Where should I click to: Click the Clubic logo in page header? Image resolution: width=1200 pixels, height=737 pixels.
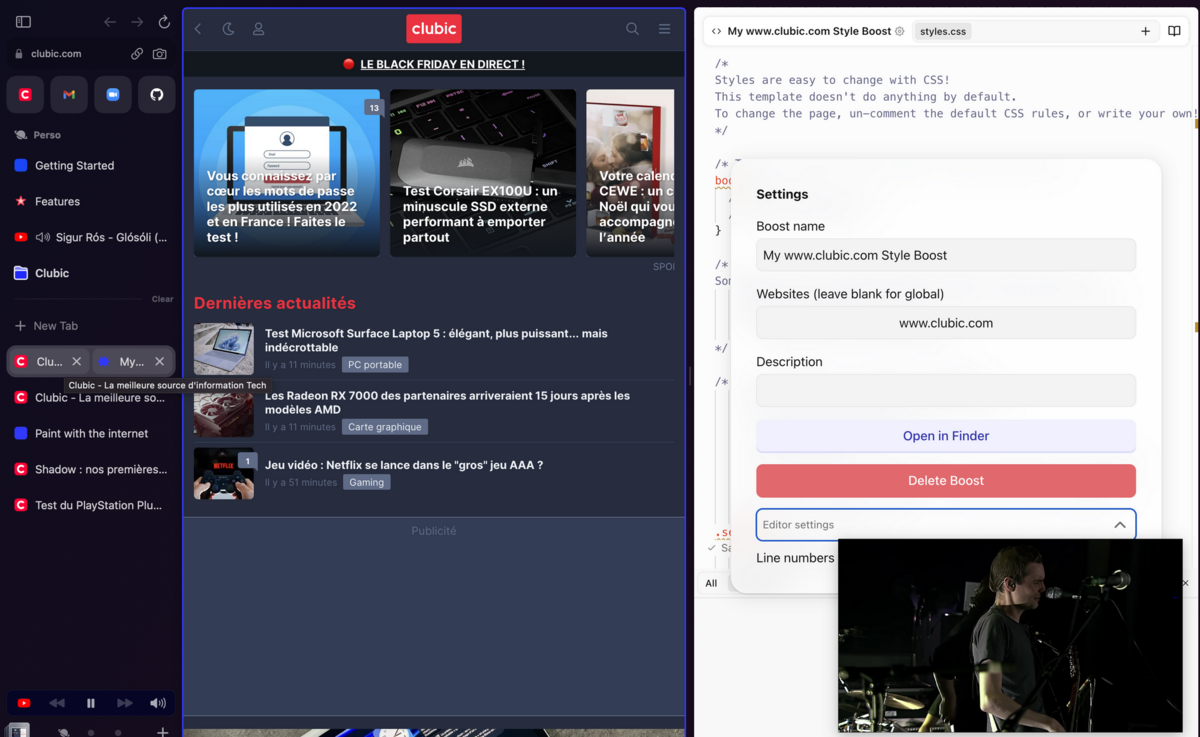click(x=434, y=29)
